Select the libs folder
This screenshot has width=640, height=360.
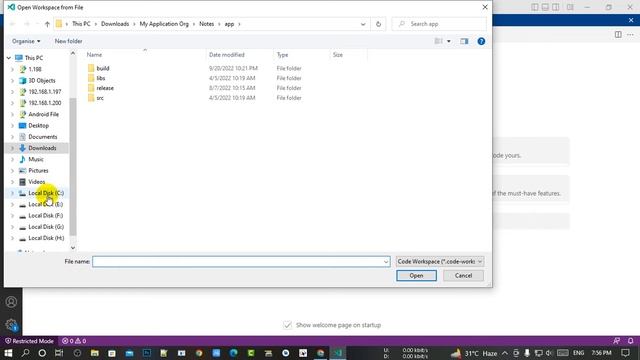[x=101, y=78]
